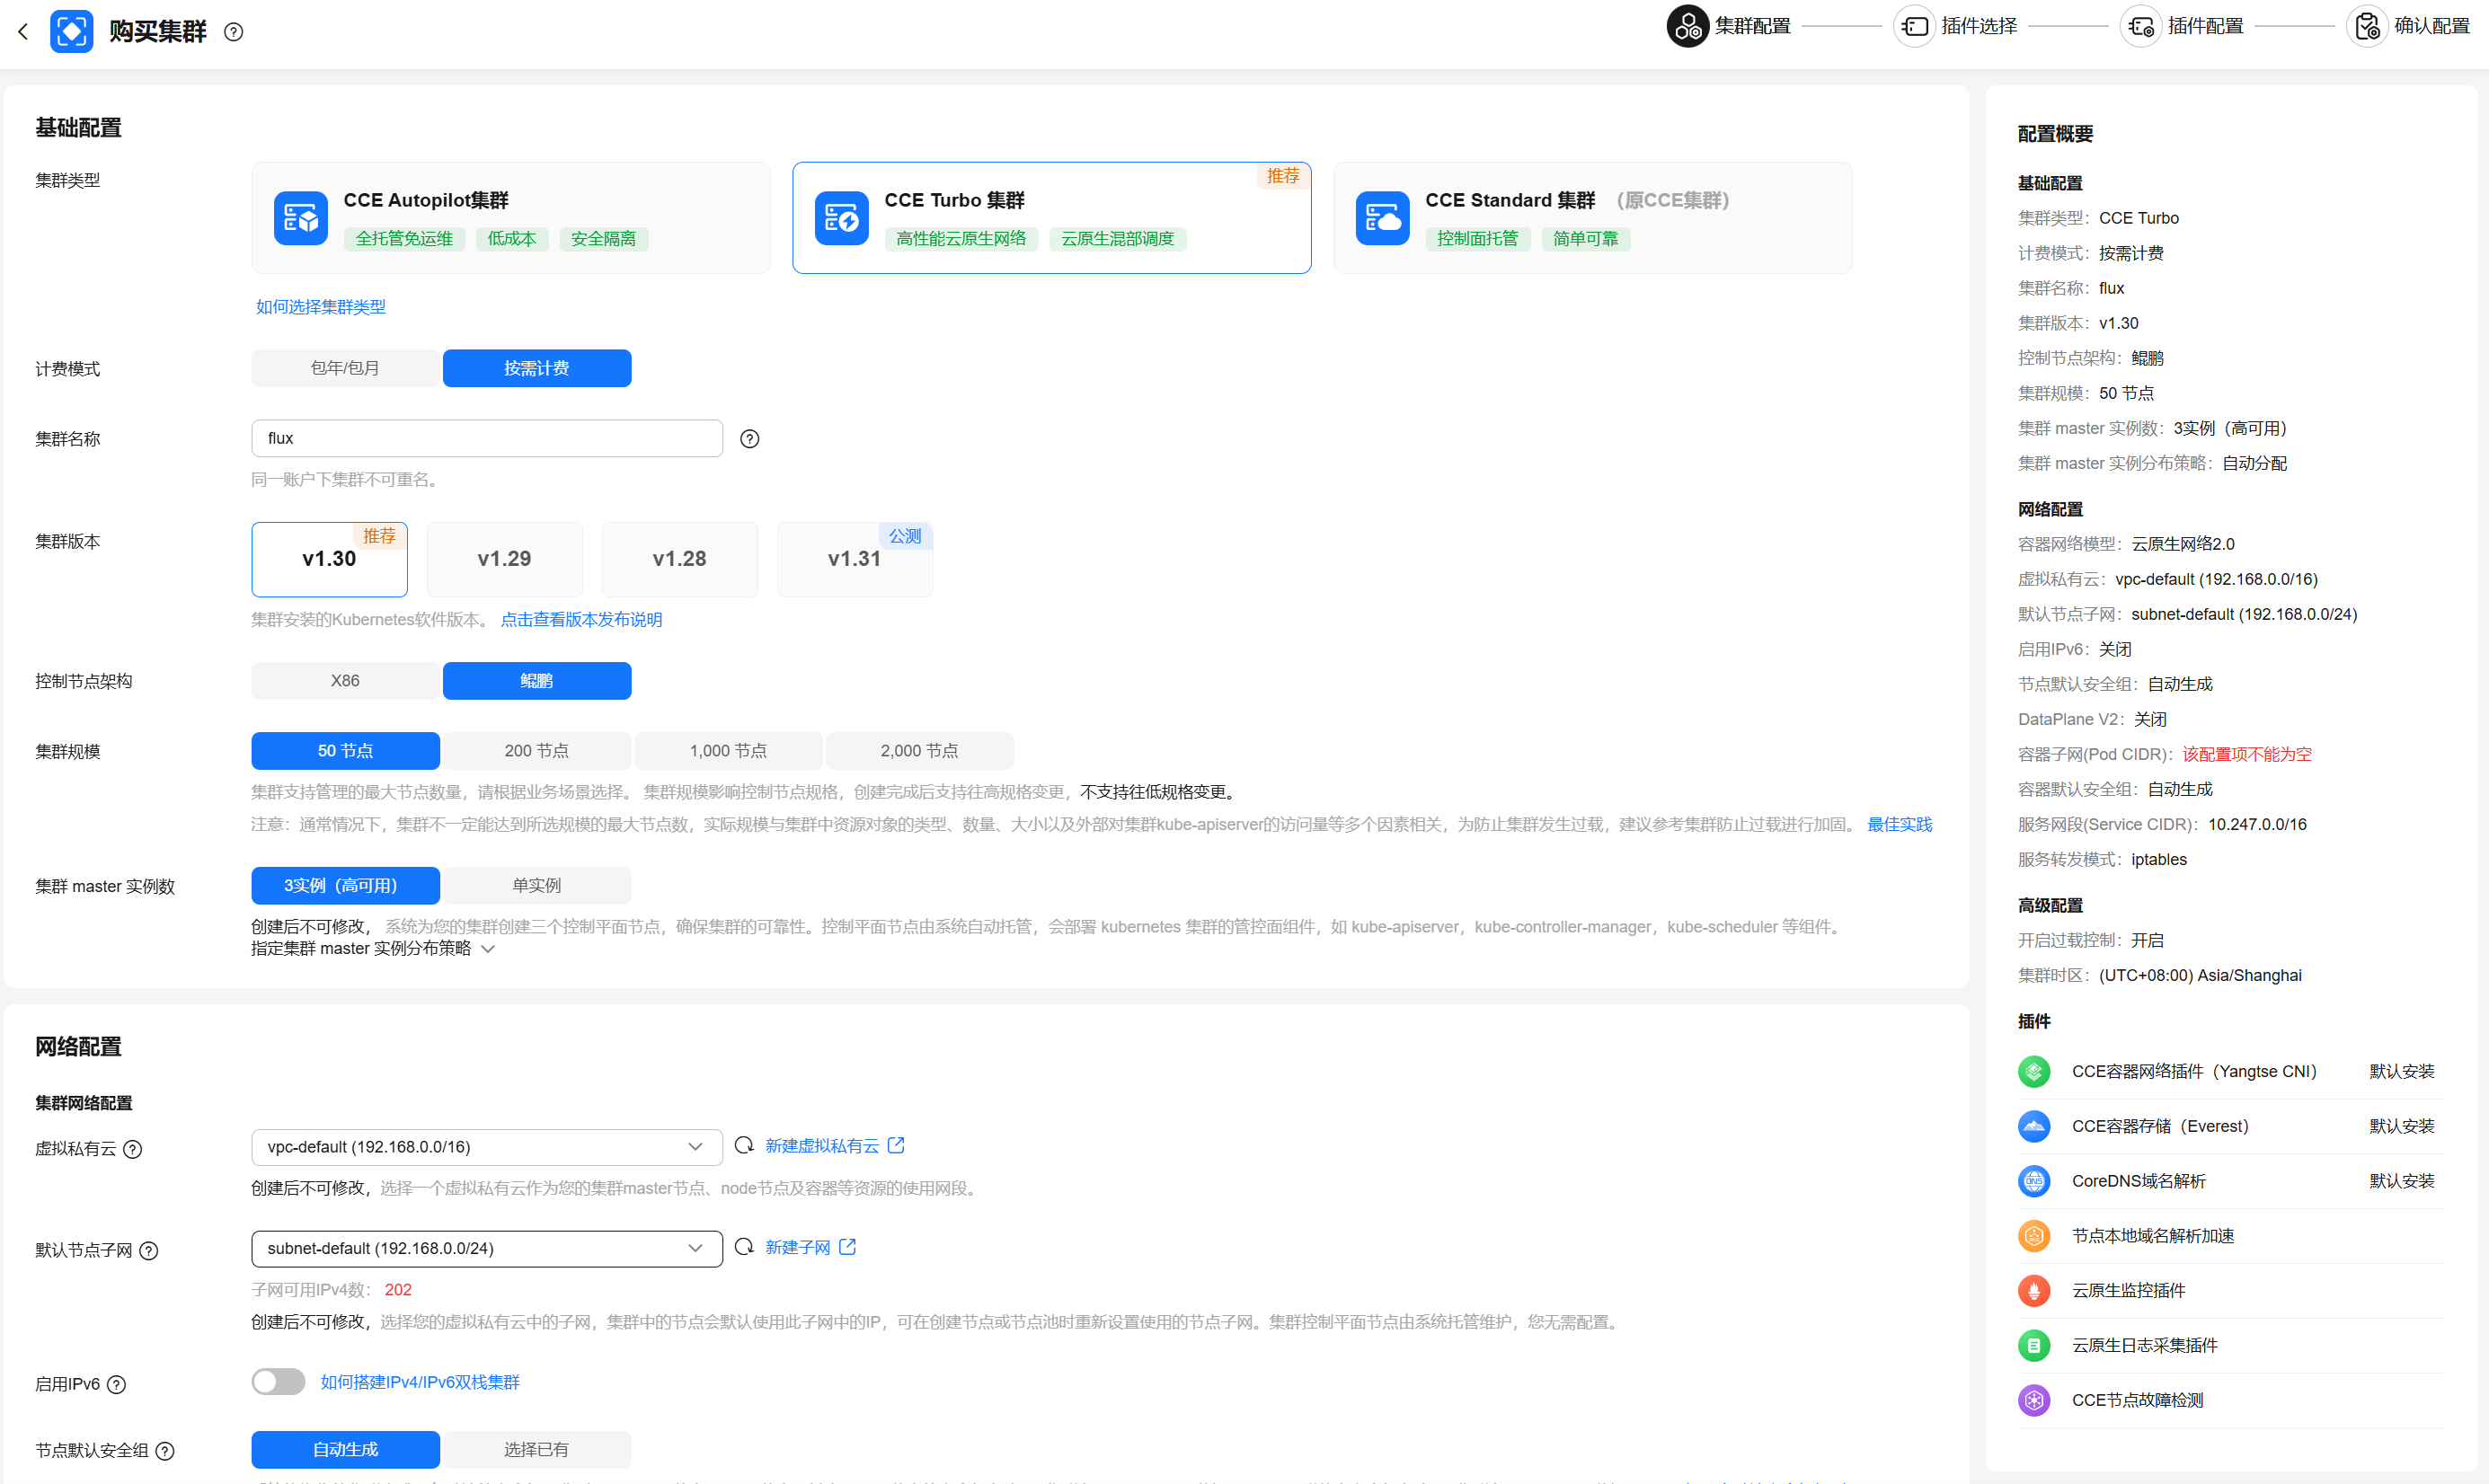Open 如何选择集群类型 link
This screenshot has height=1484, width=2489.
(x=320, y=307)
